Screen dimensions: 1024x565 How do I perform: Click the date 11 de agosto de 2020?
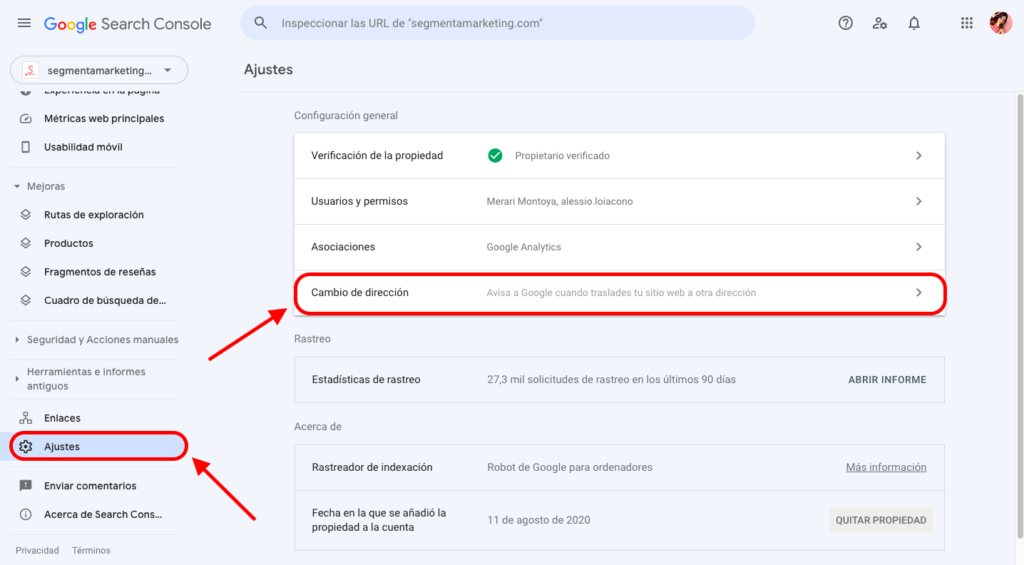click(x=539, y=520)
